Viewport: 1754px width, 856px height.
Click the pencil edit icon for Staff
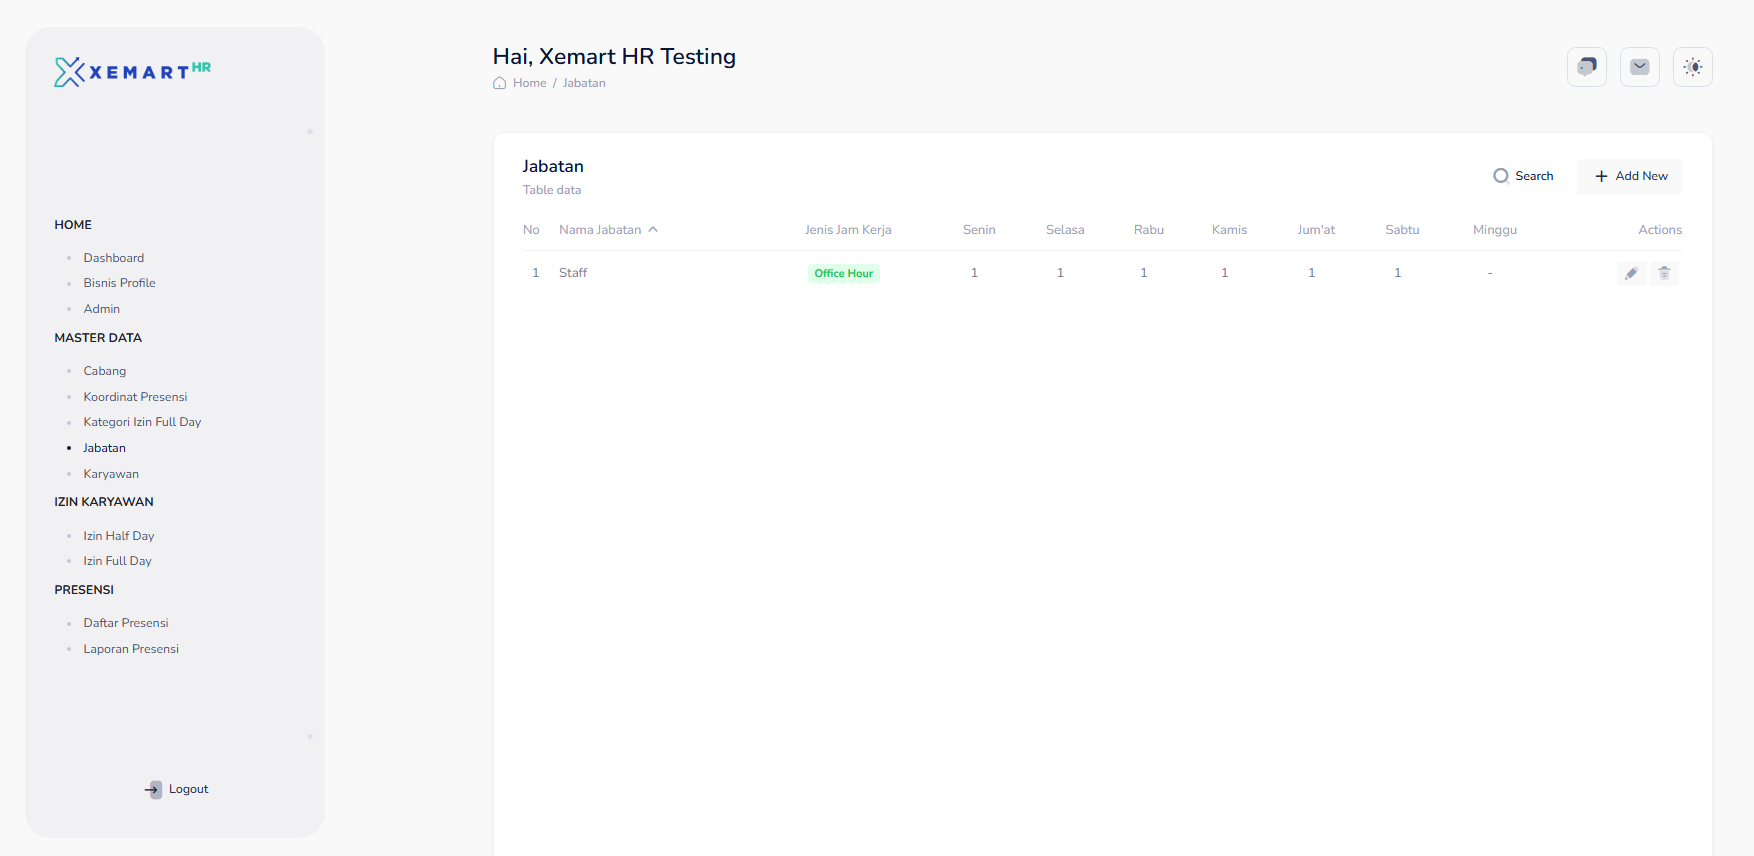[1631, 273]
